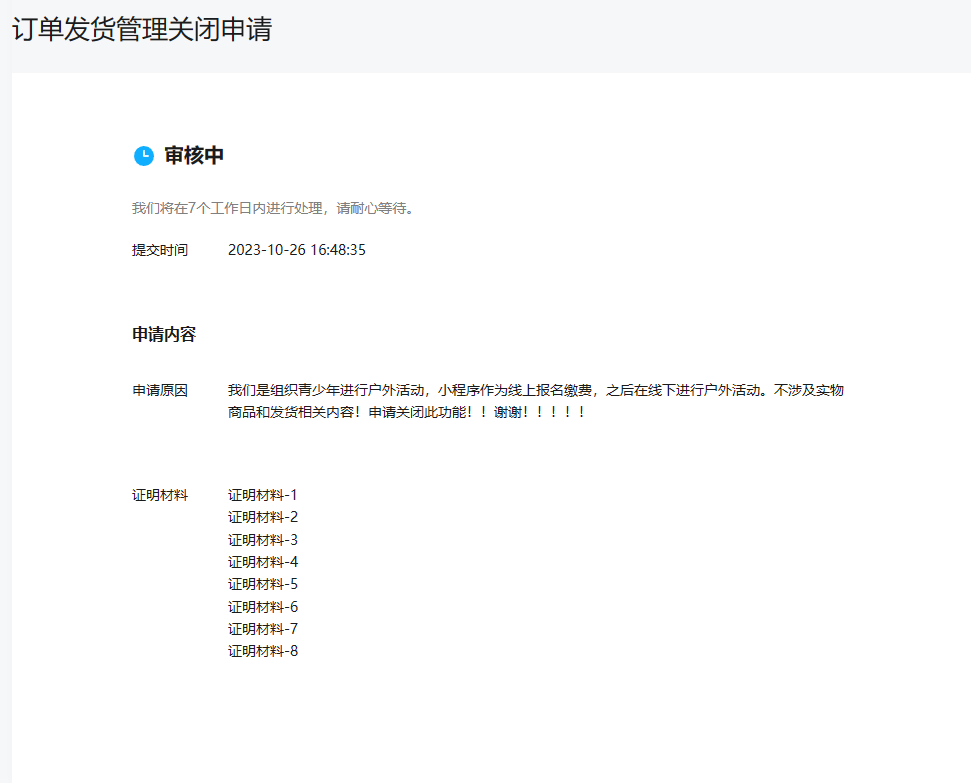Click the 订单发货管理关闭申请 page title
The width and height of the screenshot is (971, 783).
tap(142, 29)
